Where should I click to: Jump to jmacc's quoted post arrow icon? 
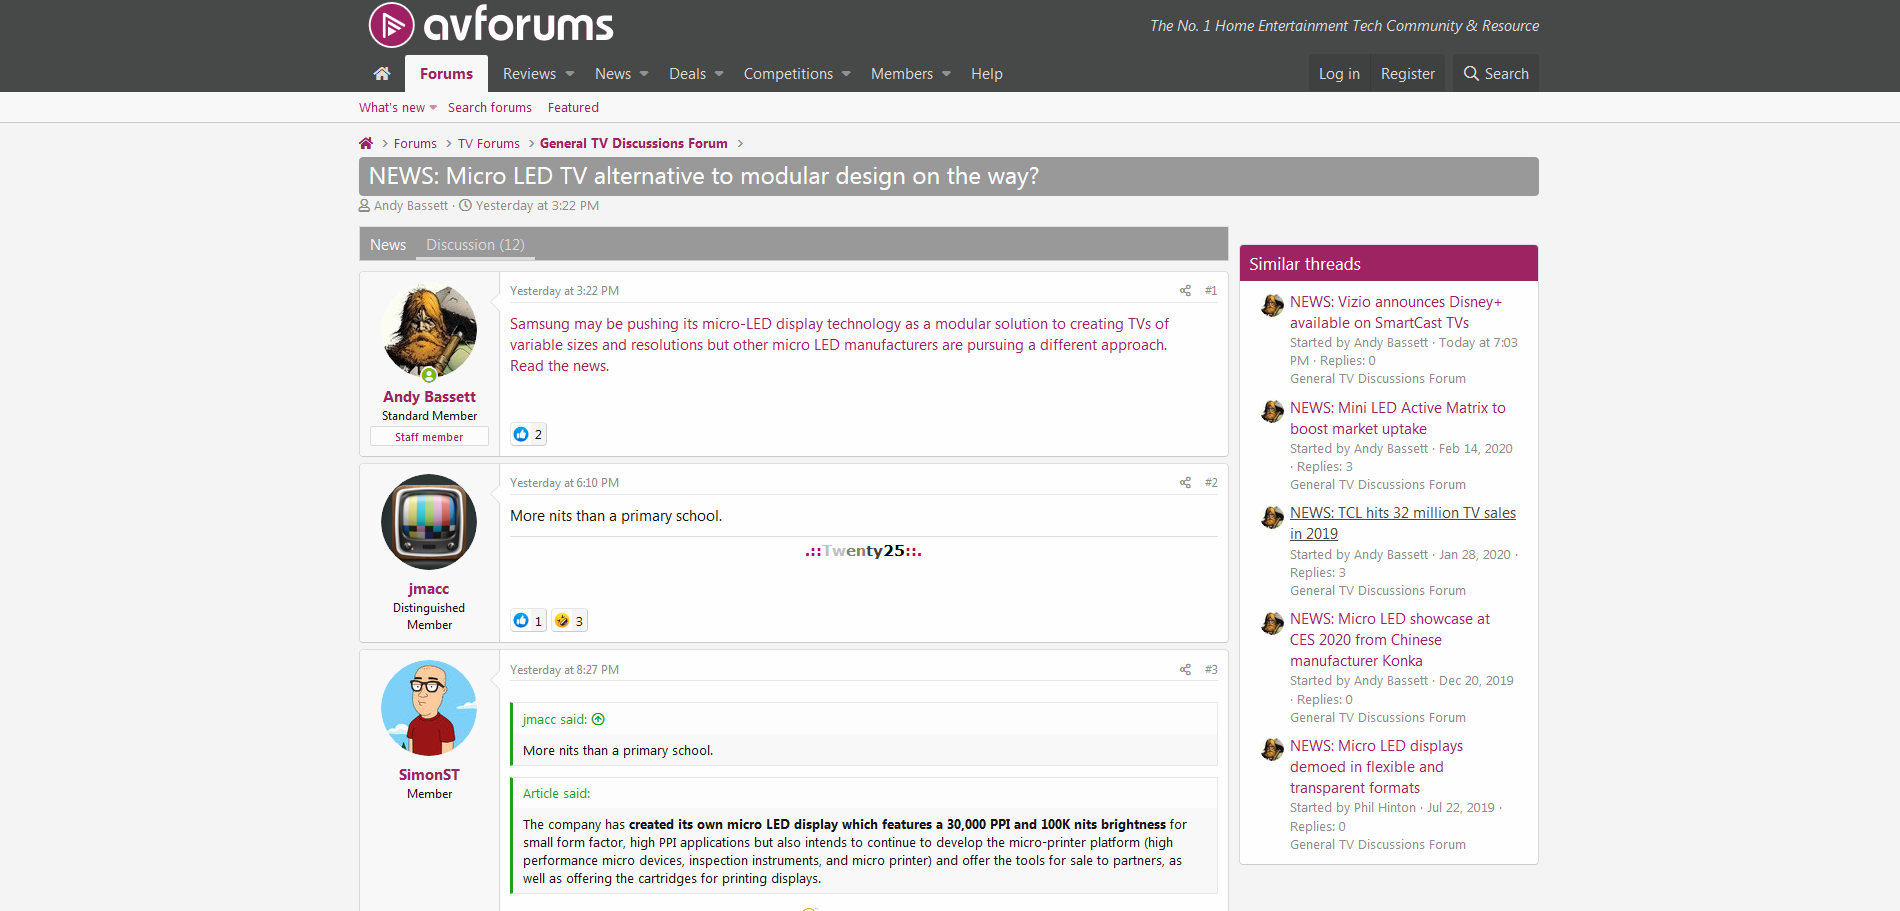tap(598, 720)
